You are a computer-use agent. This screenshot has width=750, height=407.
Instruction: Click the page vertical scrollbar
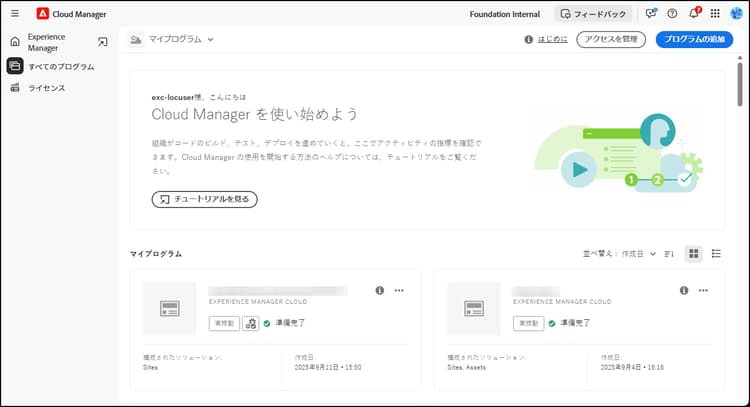click(740, 84)
